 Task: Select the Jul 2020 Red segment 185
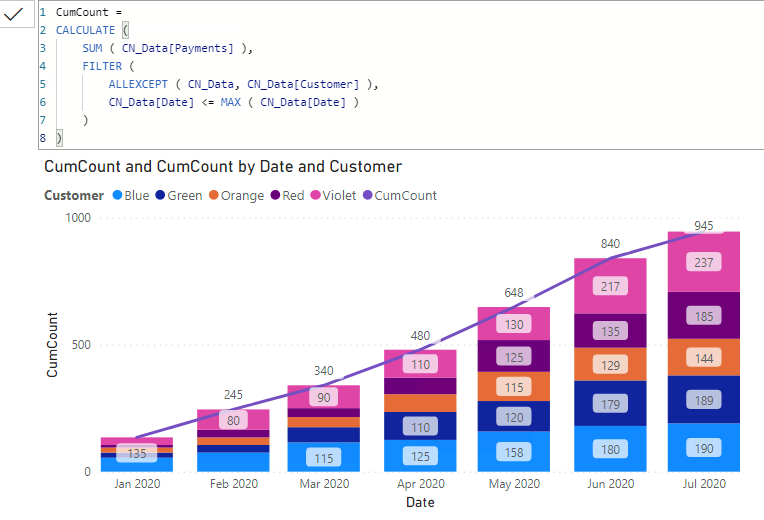tap(704, 315)
